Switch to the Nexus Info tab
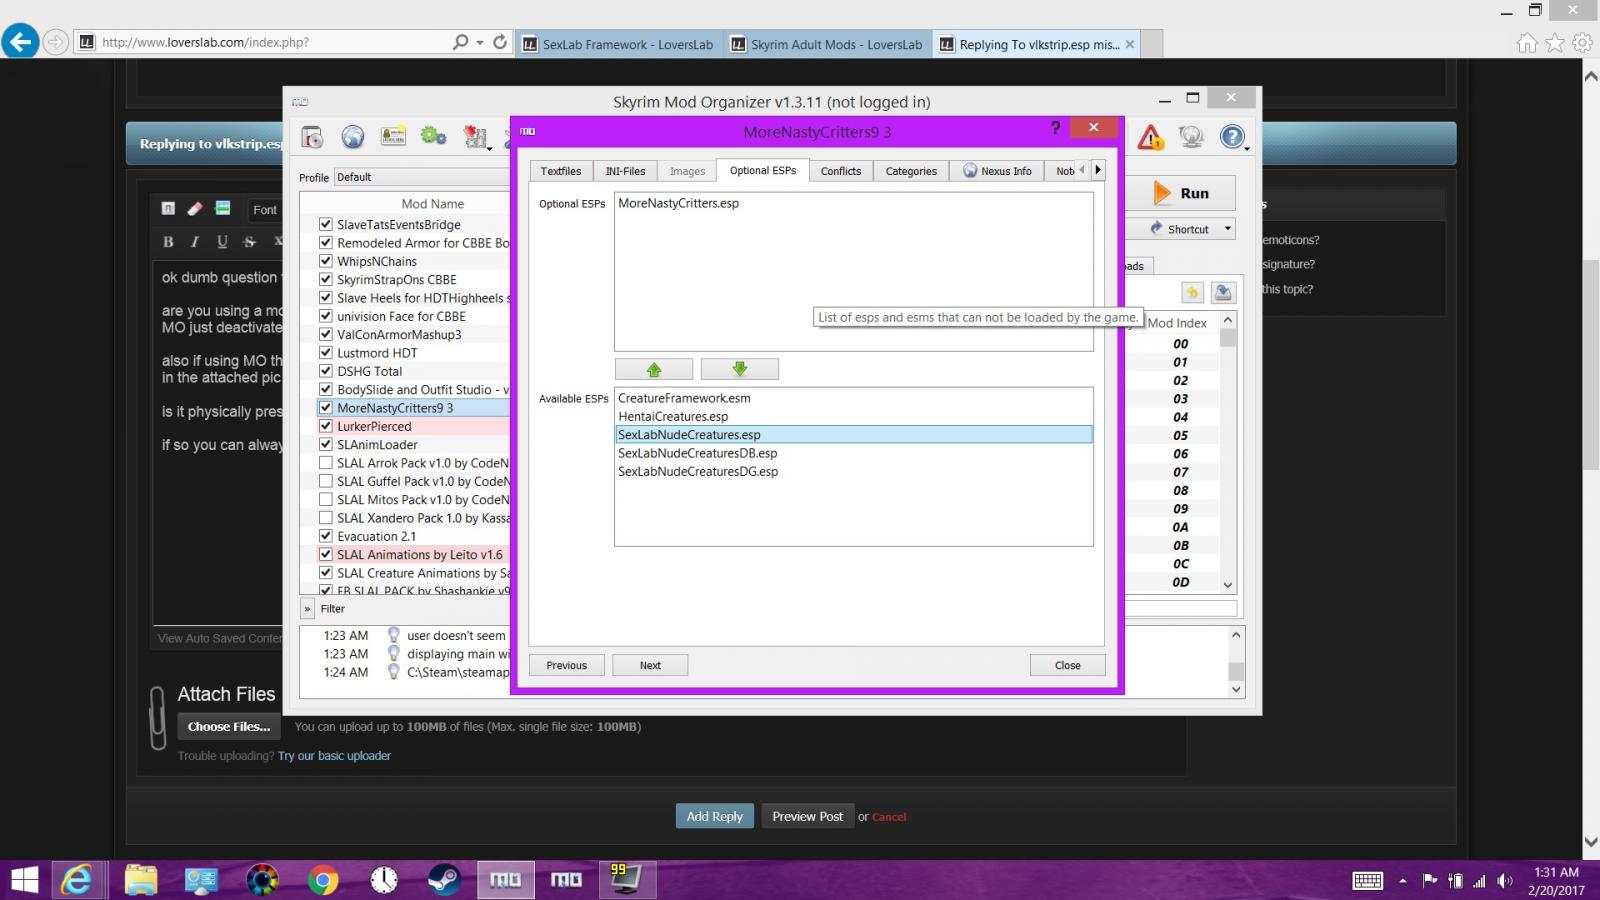 coord(997,171)
